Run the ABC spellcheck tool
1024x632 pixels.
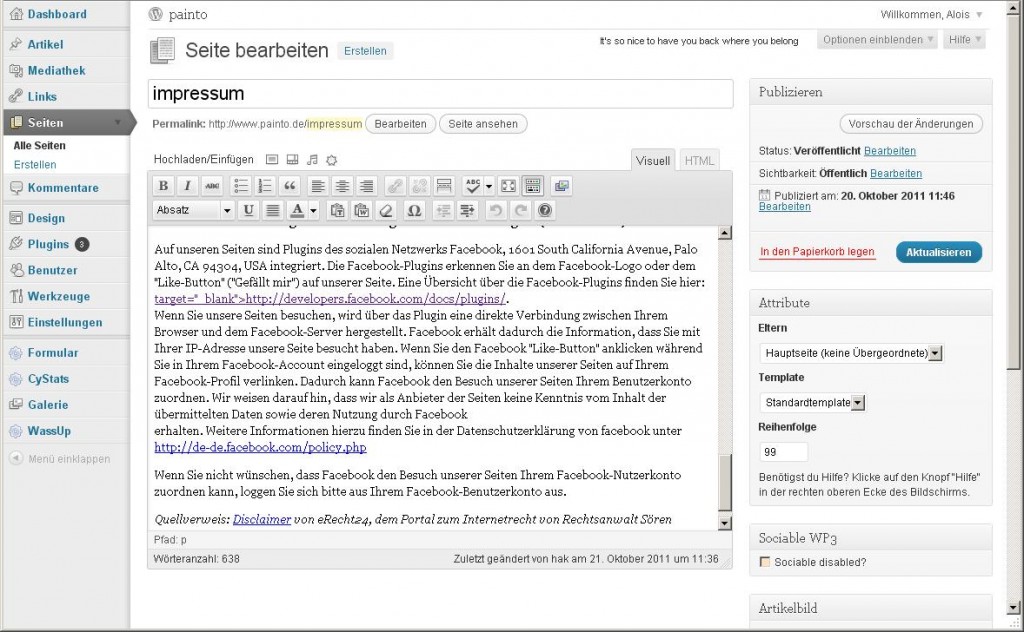(472, 186)
